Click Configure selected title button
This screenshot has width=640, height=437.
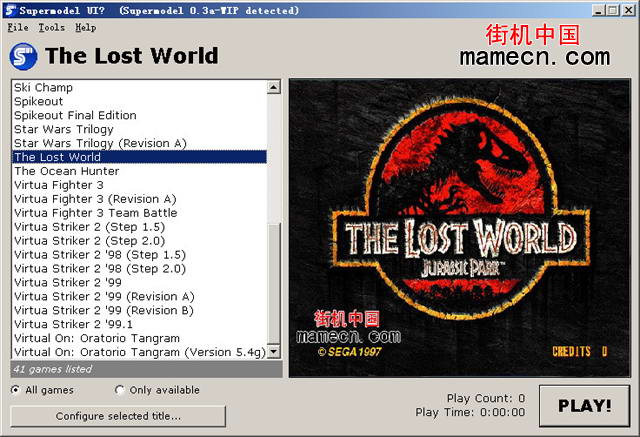(118, 416)
